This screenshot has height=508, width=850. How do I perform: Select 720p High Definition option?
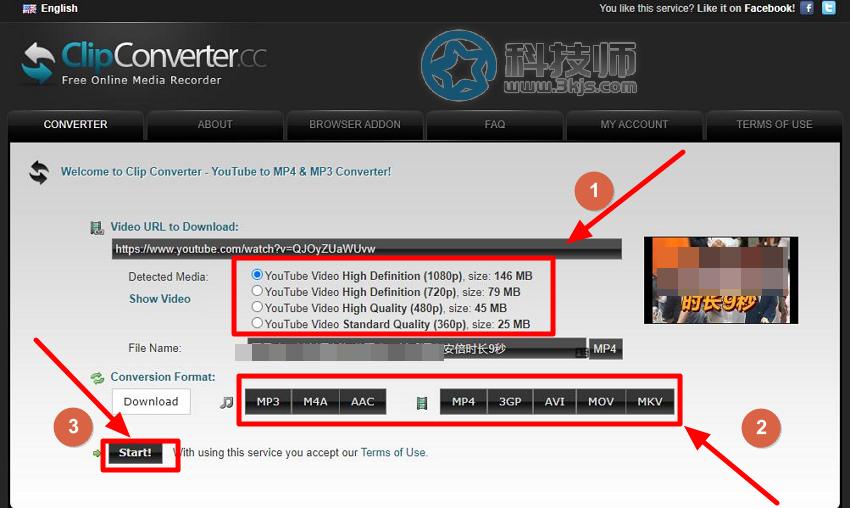click(x=257, y=291)
